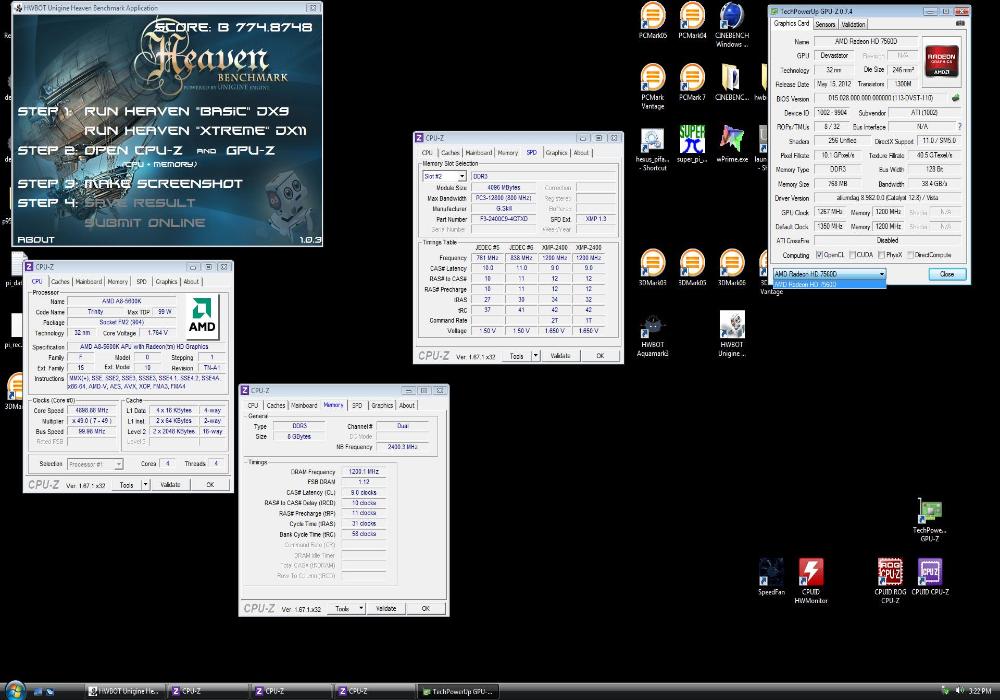Screen dimensions: 1000x700
Task: Click the Tools dropdown arrow in the CPU-Z SPD window
Action: point(536,355)
